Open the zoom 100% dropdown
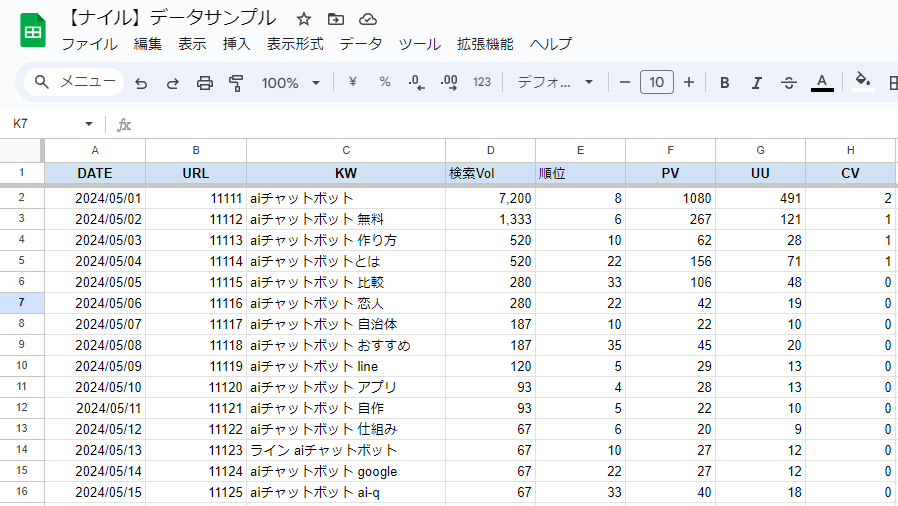 coord(291,83)
